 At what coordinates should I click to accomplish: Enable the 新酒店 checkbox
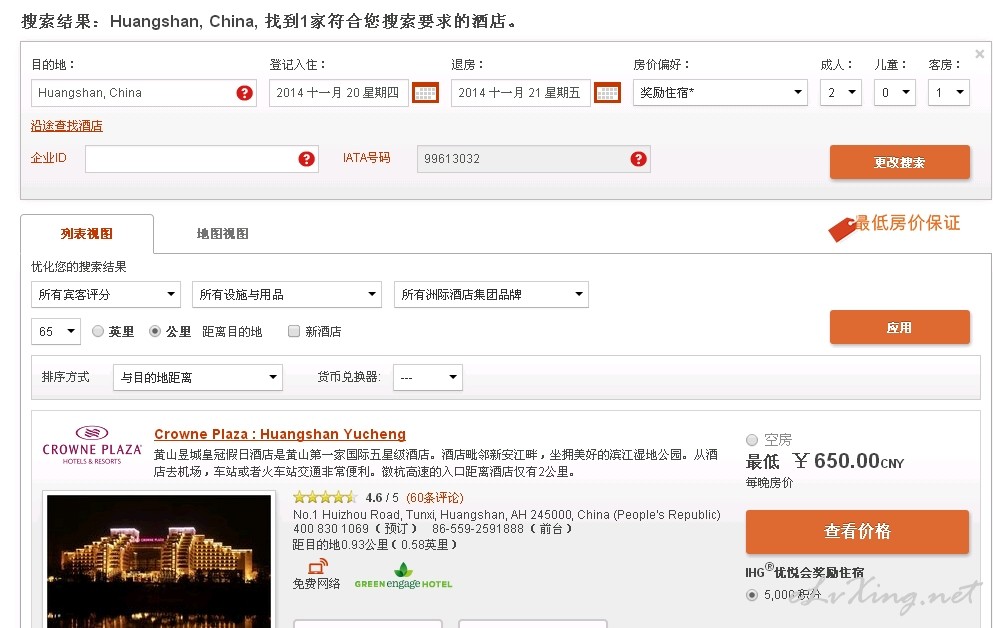click(294, 331)
